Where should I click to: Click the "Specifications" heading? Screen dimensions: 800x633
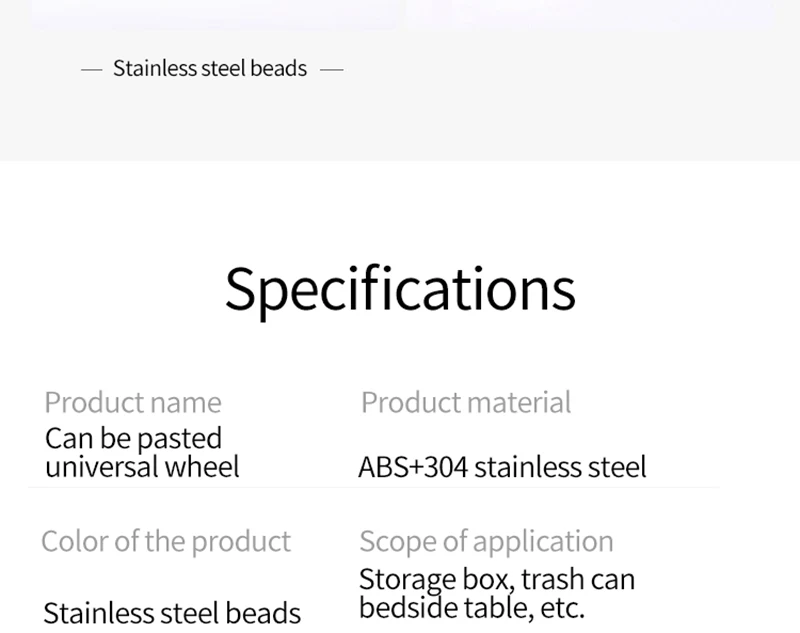(x=400, y=289)
